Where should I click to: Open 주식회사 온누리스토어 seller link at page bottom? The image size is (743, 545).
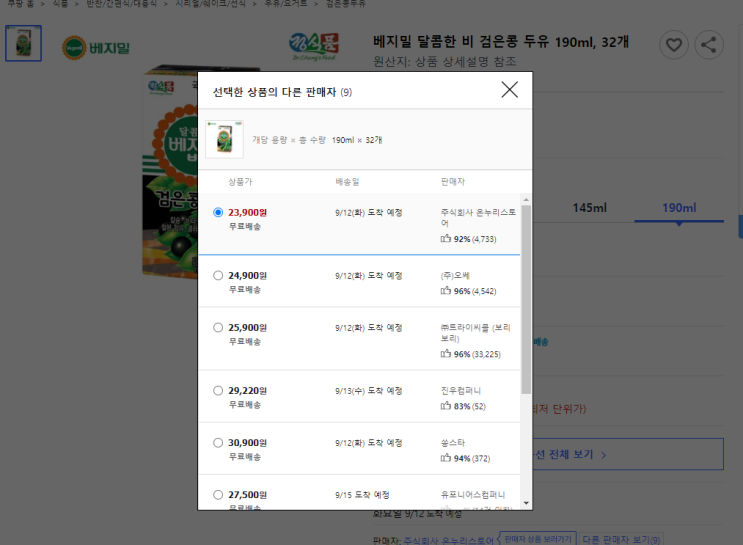pos(448,540)
